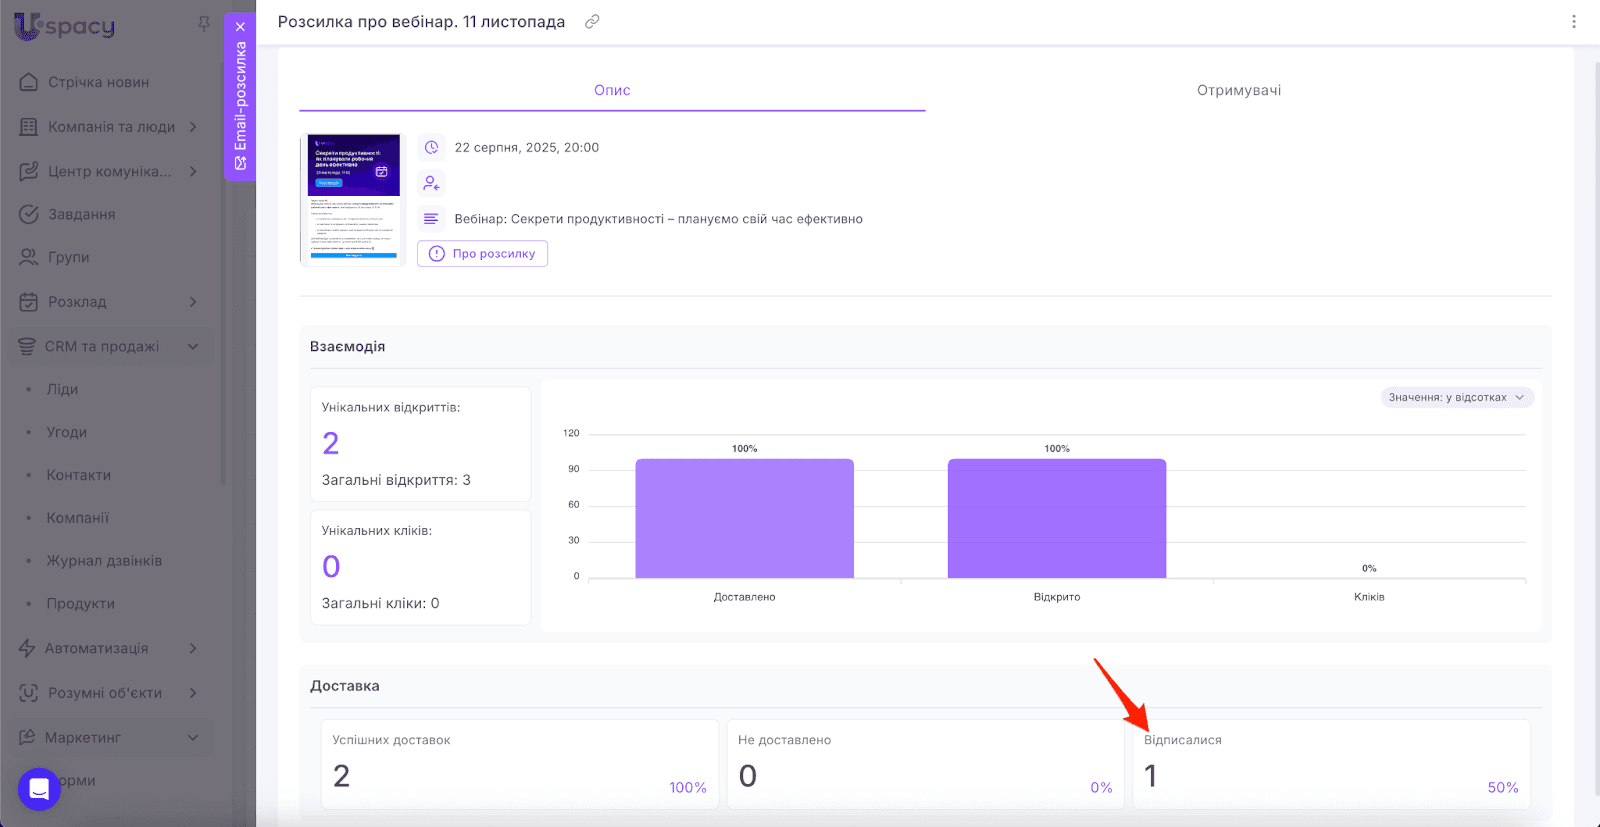
Task: Open the email template preview thumbnail
Action: coord(353,198)
